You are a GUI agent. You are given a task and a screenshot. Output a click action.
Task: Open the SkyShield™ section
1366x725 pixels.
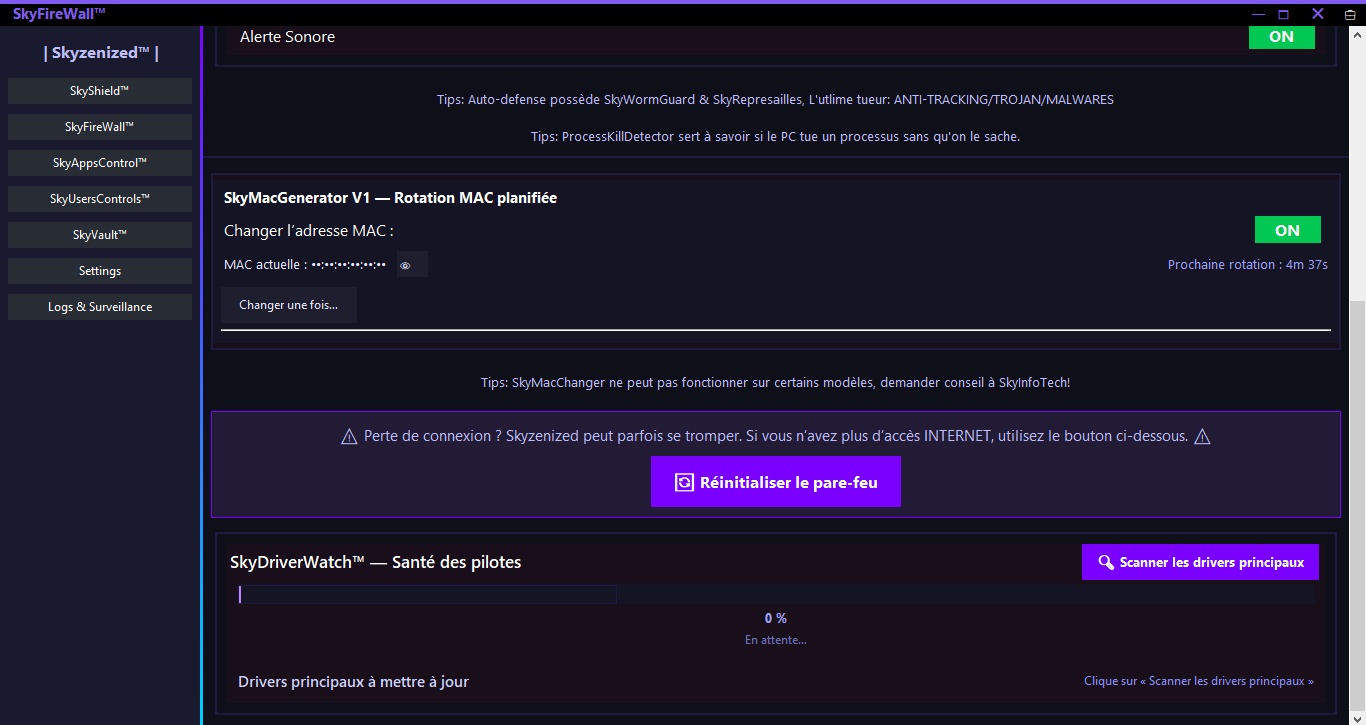[x=100, y=91]
